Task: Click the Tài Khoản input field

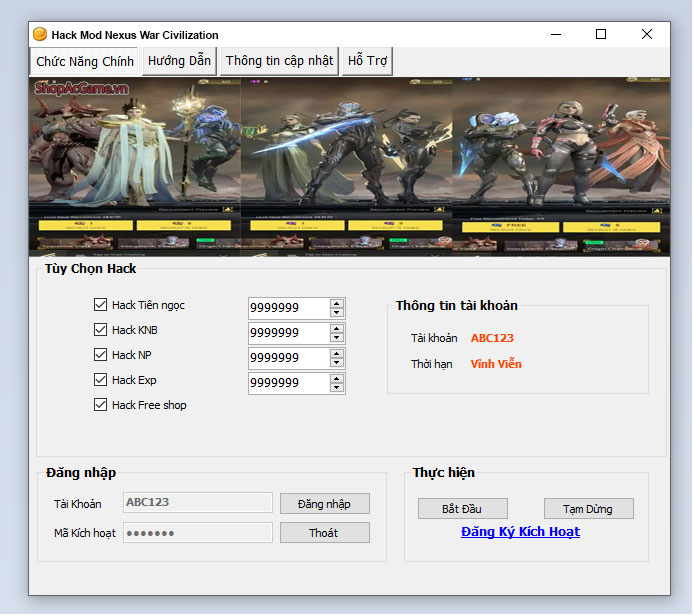Action: [198, 502]
